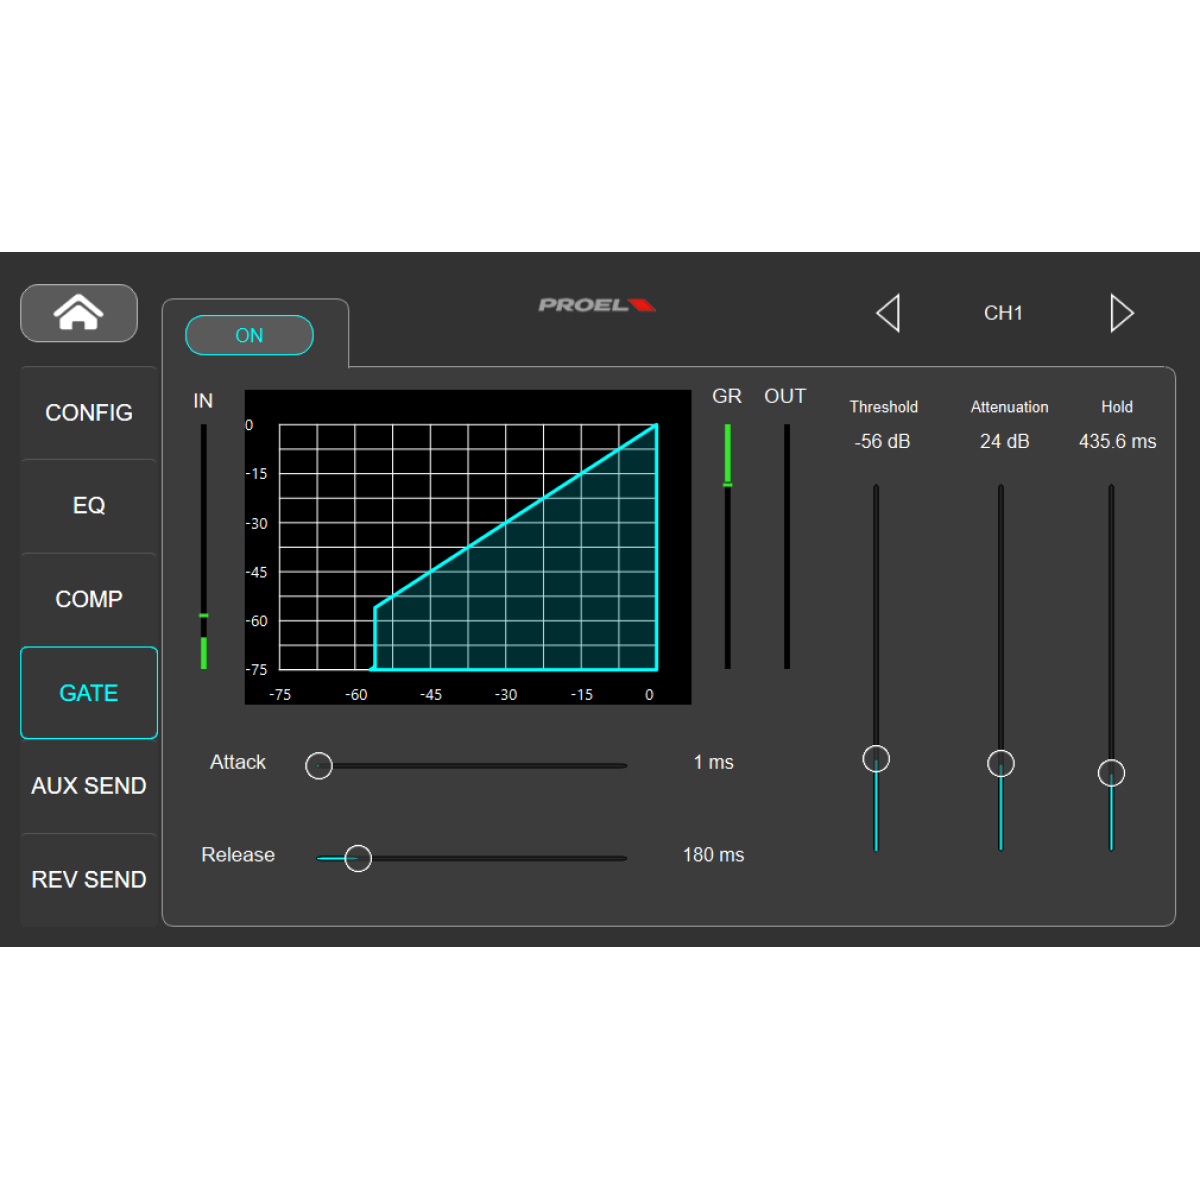Switch to the EQ tab

(x=88, y=506)
